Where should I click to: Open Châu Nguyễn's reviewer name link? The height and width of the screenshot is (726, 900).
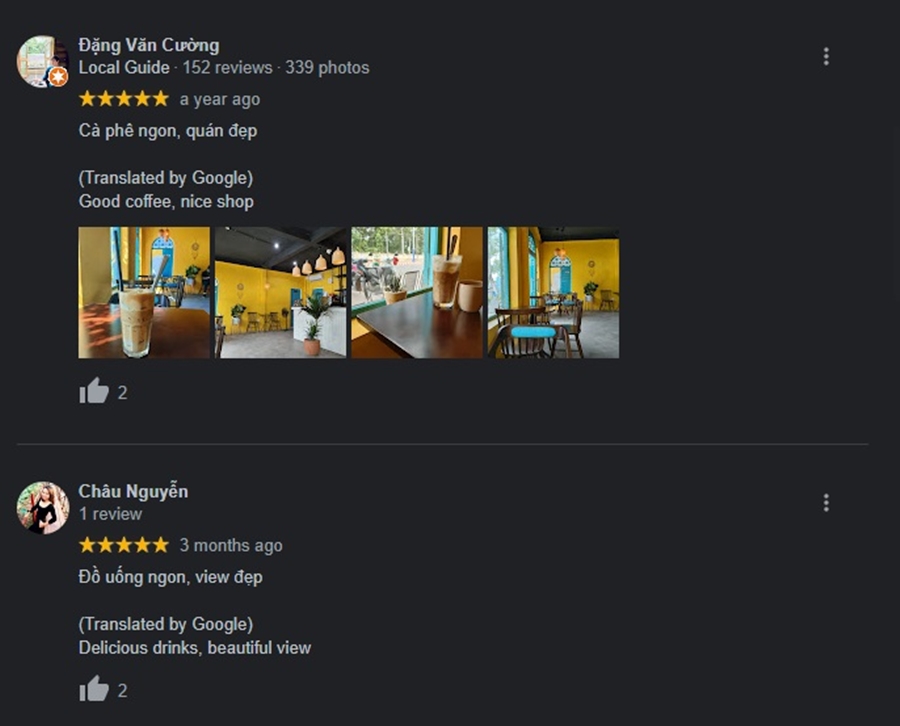point(133,491)
